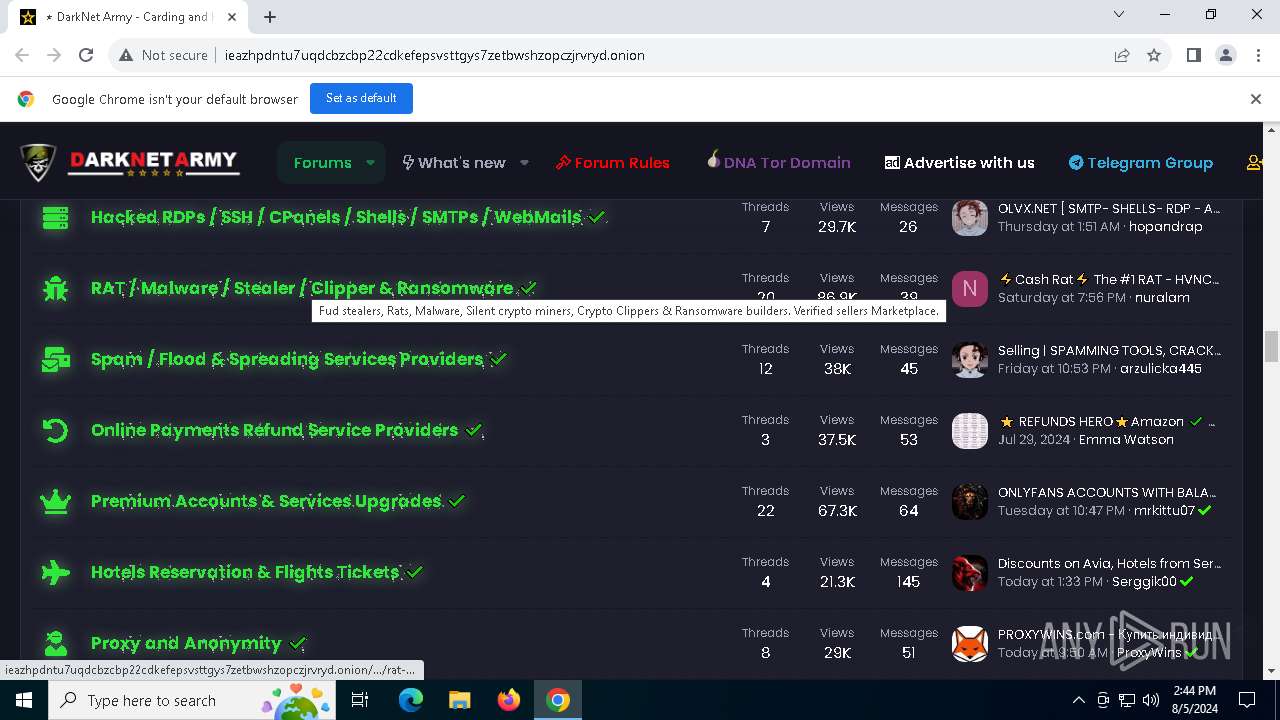Open the What's new nav item
The image size is (1280, 720).
click(454, 162)
